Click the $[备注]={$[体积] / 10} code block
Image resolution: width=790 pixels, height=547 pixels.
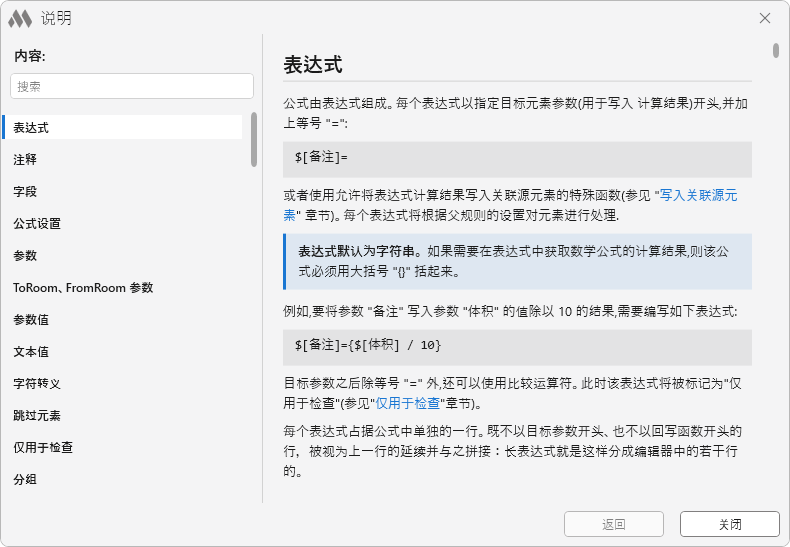(517, 347)
